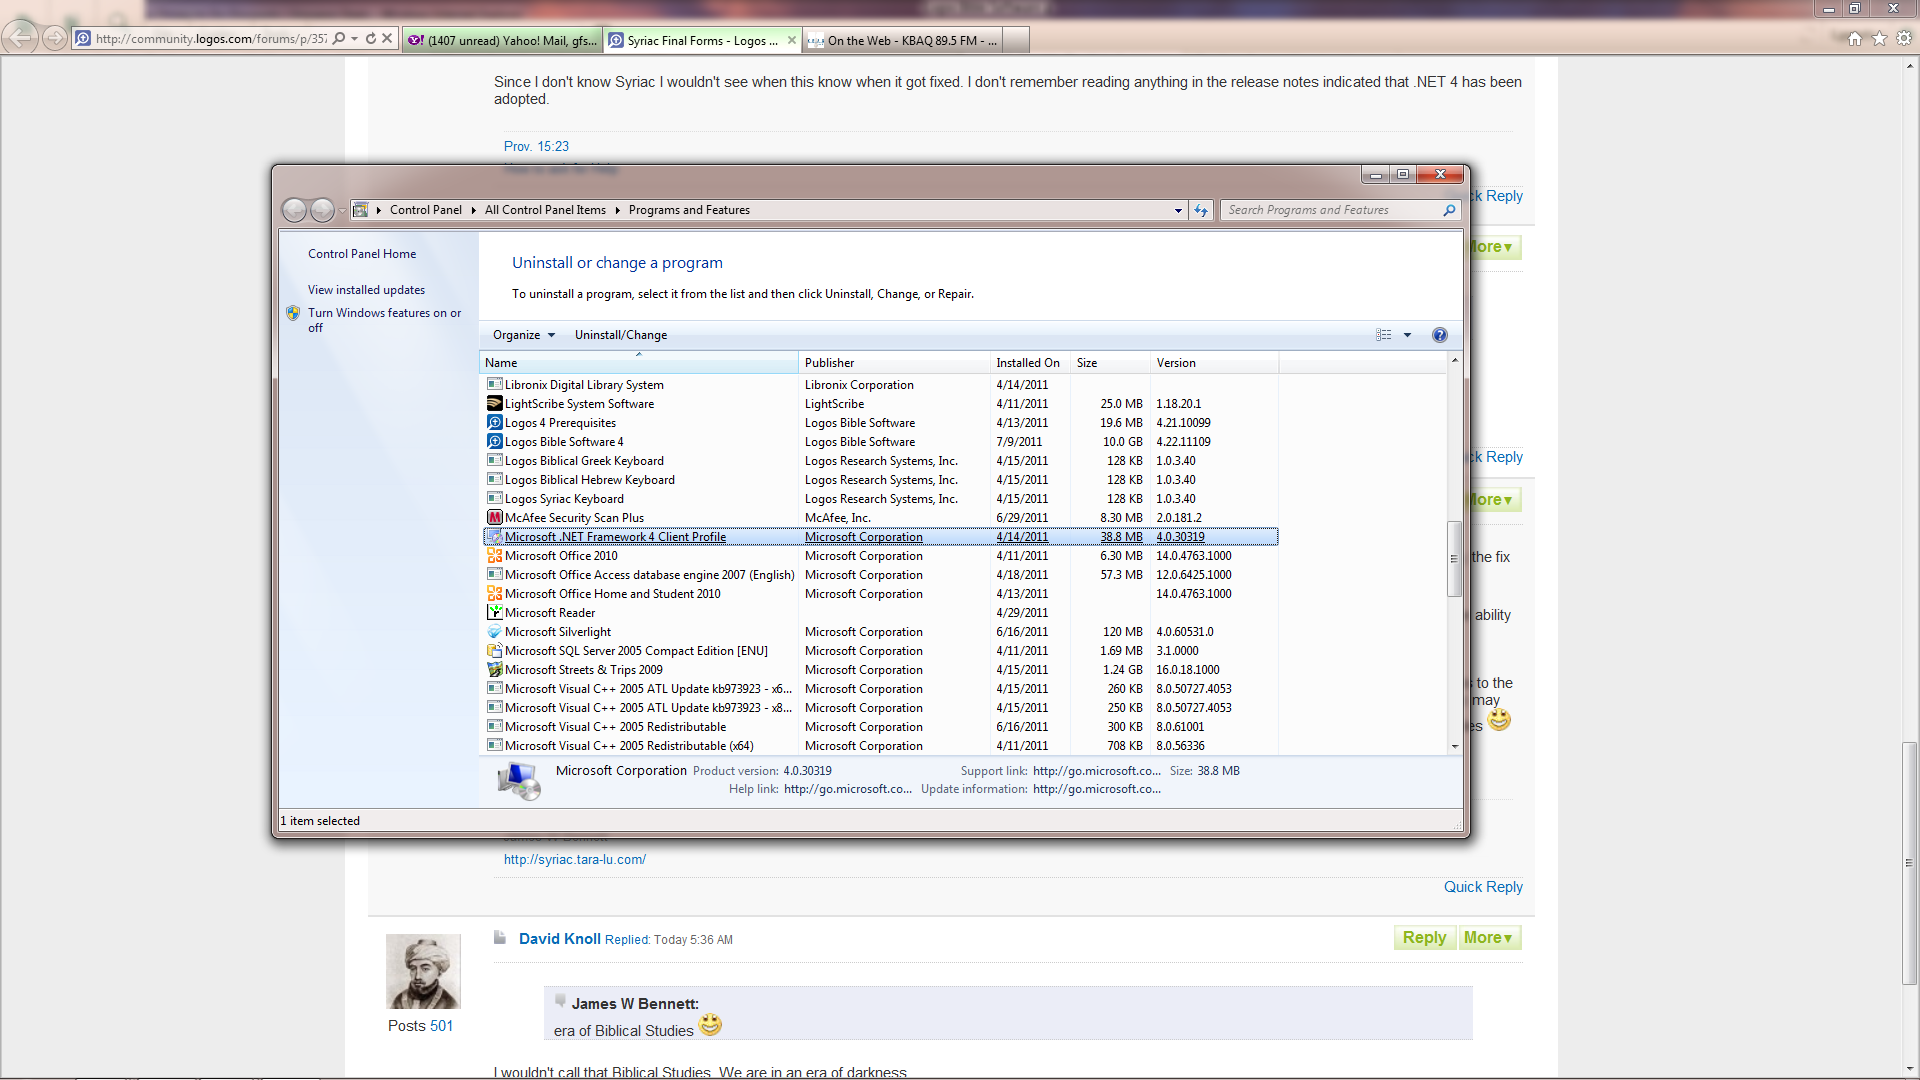This screenshot has height=1080, width=1920.
Task: Click Turn Windows features on or off
Action: pyautogui.click(x=385, y=320)
